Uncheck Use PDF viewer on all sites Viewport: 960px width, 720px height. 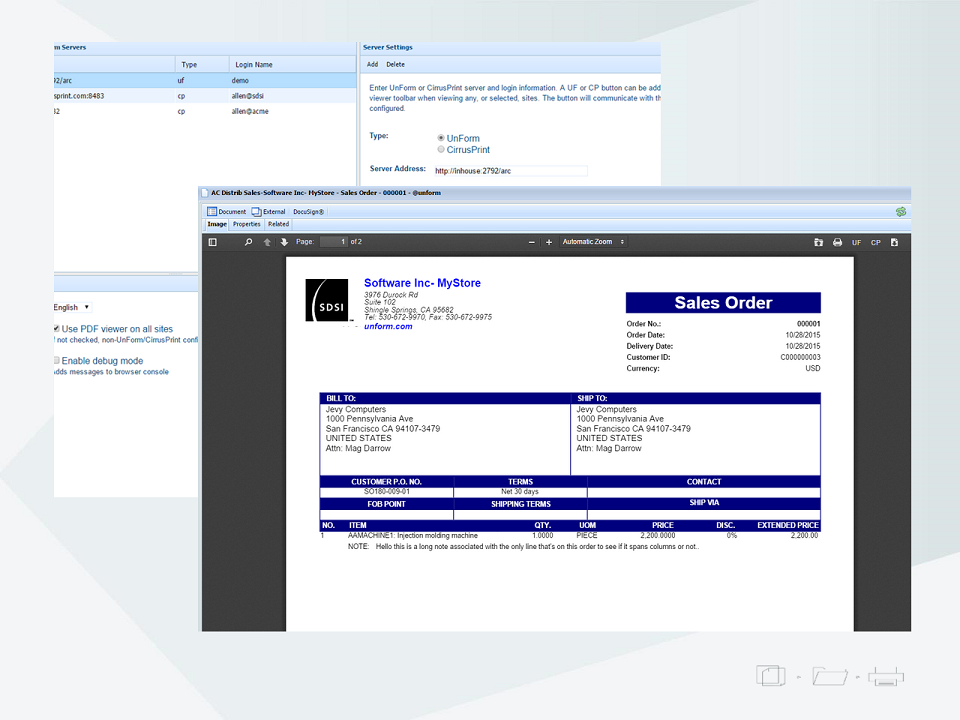57,328
